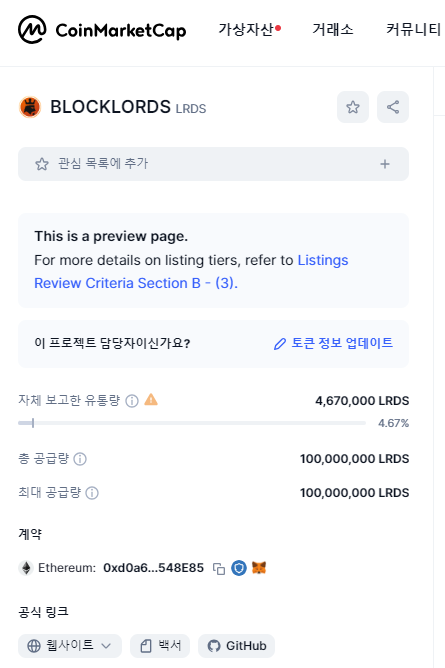Copy the Ethereum contract address
The height and width of the screenshot is (668, 445).
click(219, 568)
